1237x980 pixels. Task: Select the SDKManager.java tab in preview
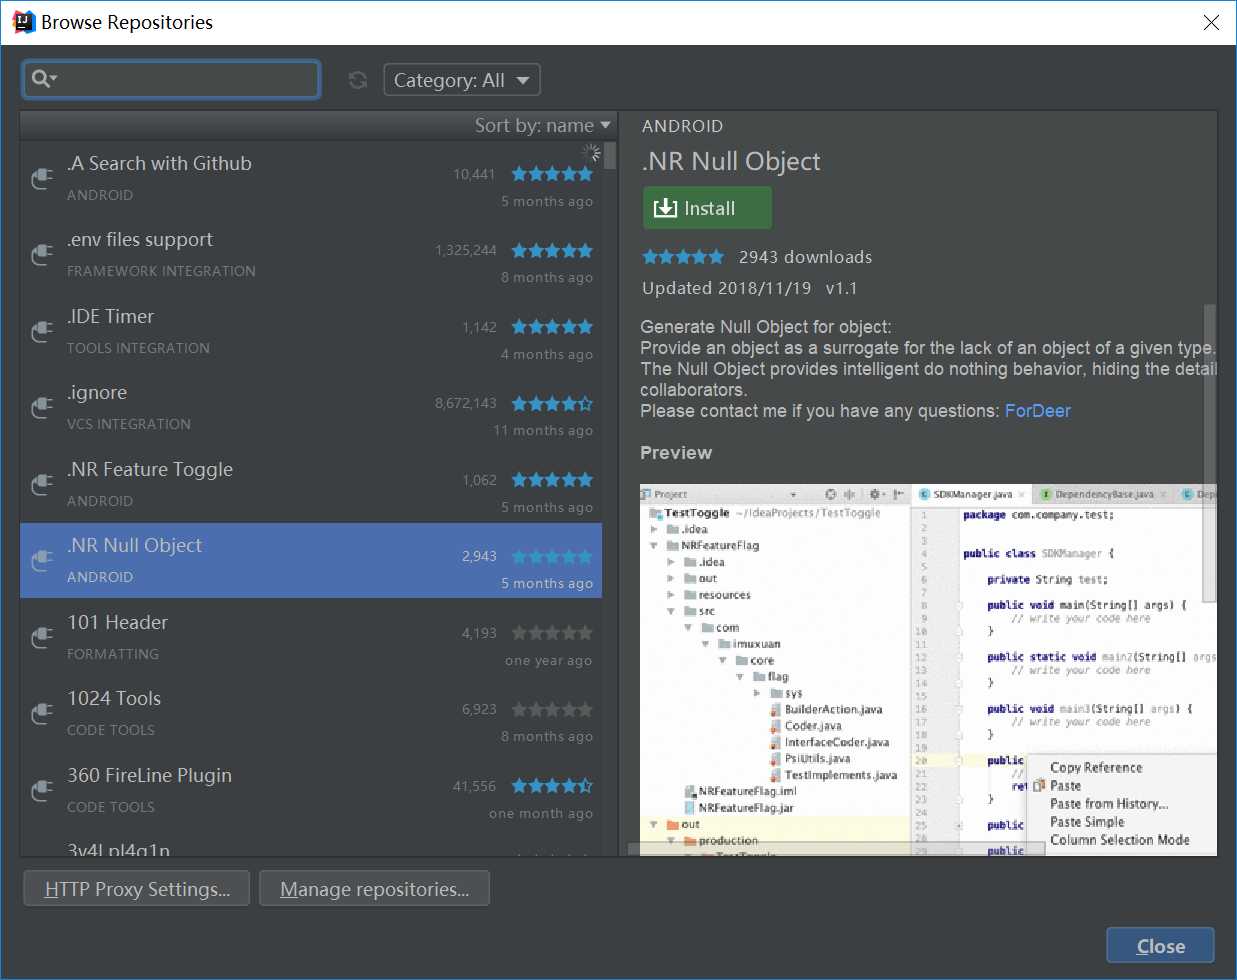coord(972,494)
